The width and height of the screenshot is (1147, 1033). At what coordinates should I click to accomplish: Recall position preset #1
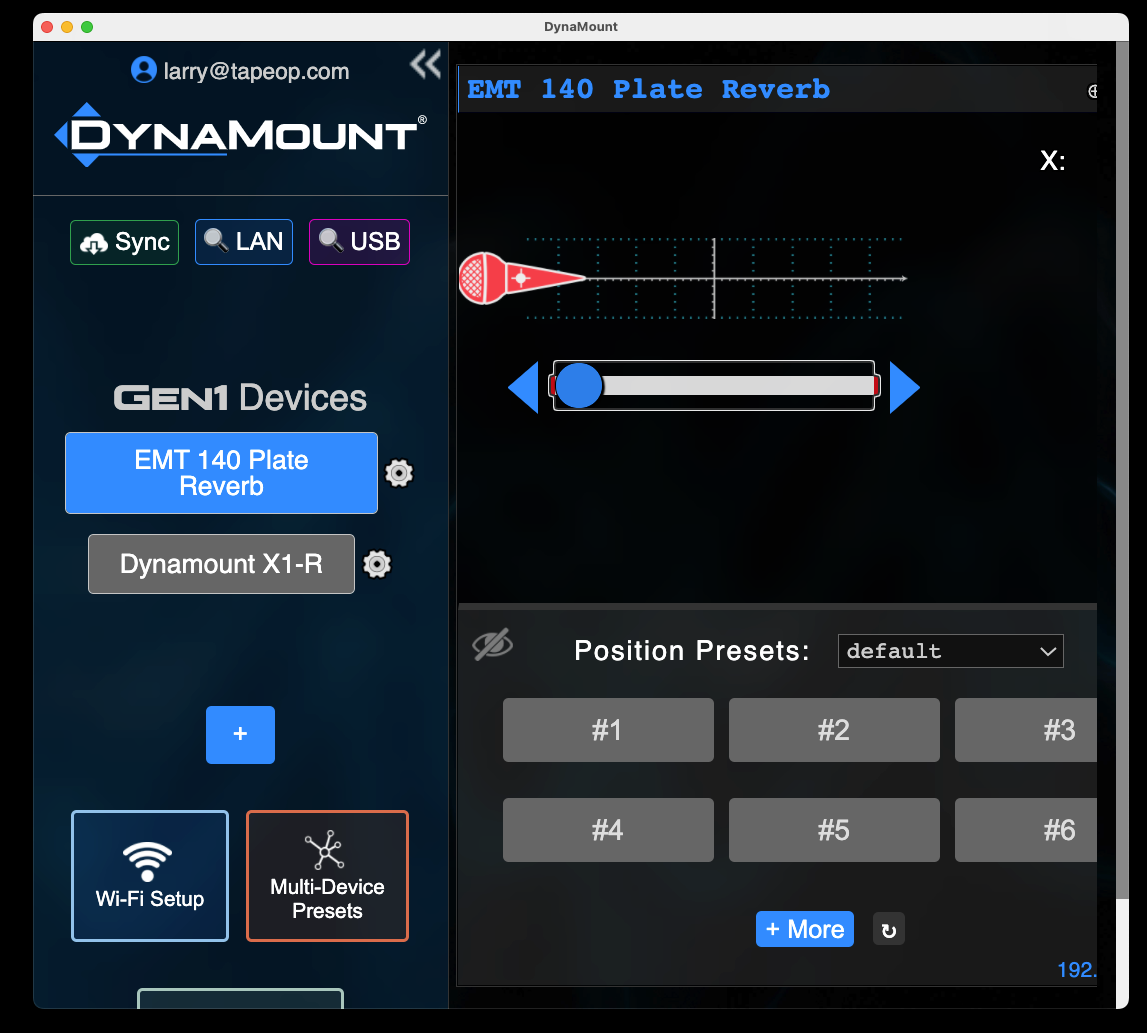(x=608, y=730)
